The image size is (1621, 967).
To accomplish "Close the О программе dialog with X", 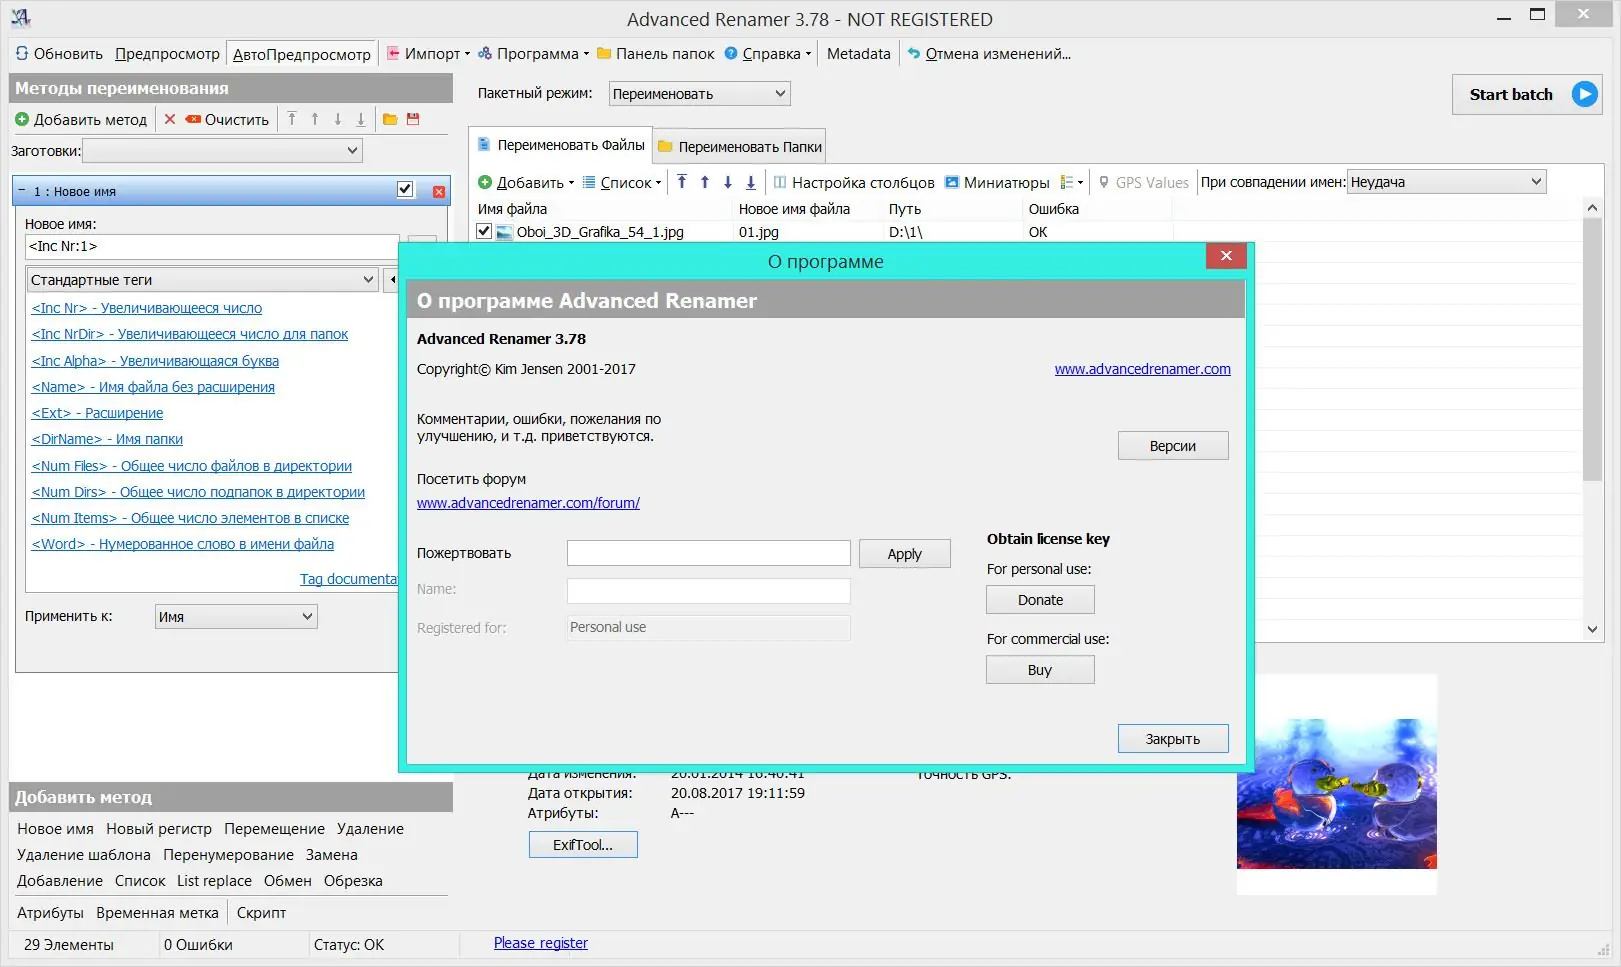I will [1226, 256].
